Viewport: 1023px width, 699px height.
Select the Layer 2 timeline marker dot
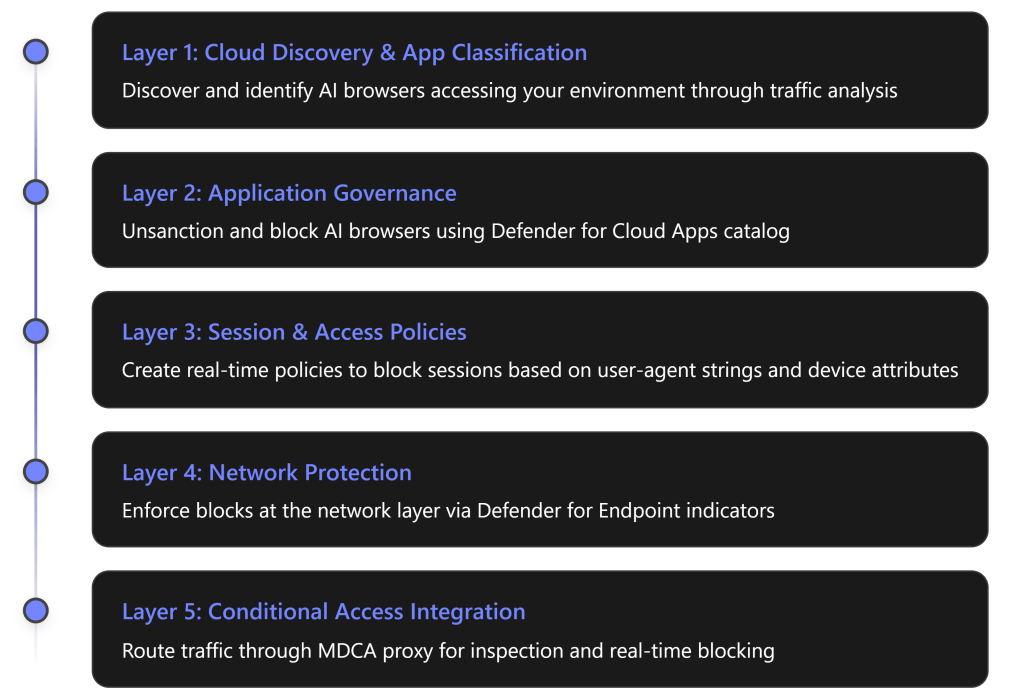36,191
